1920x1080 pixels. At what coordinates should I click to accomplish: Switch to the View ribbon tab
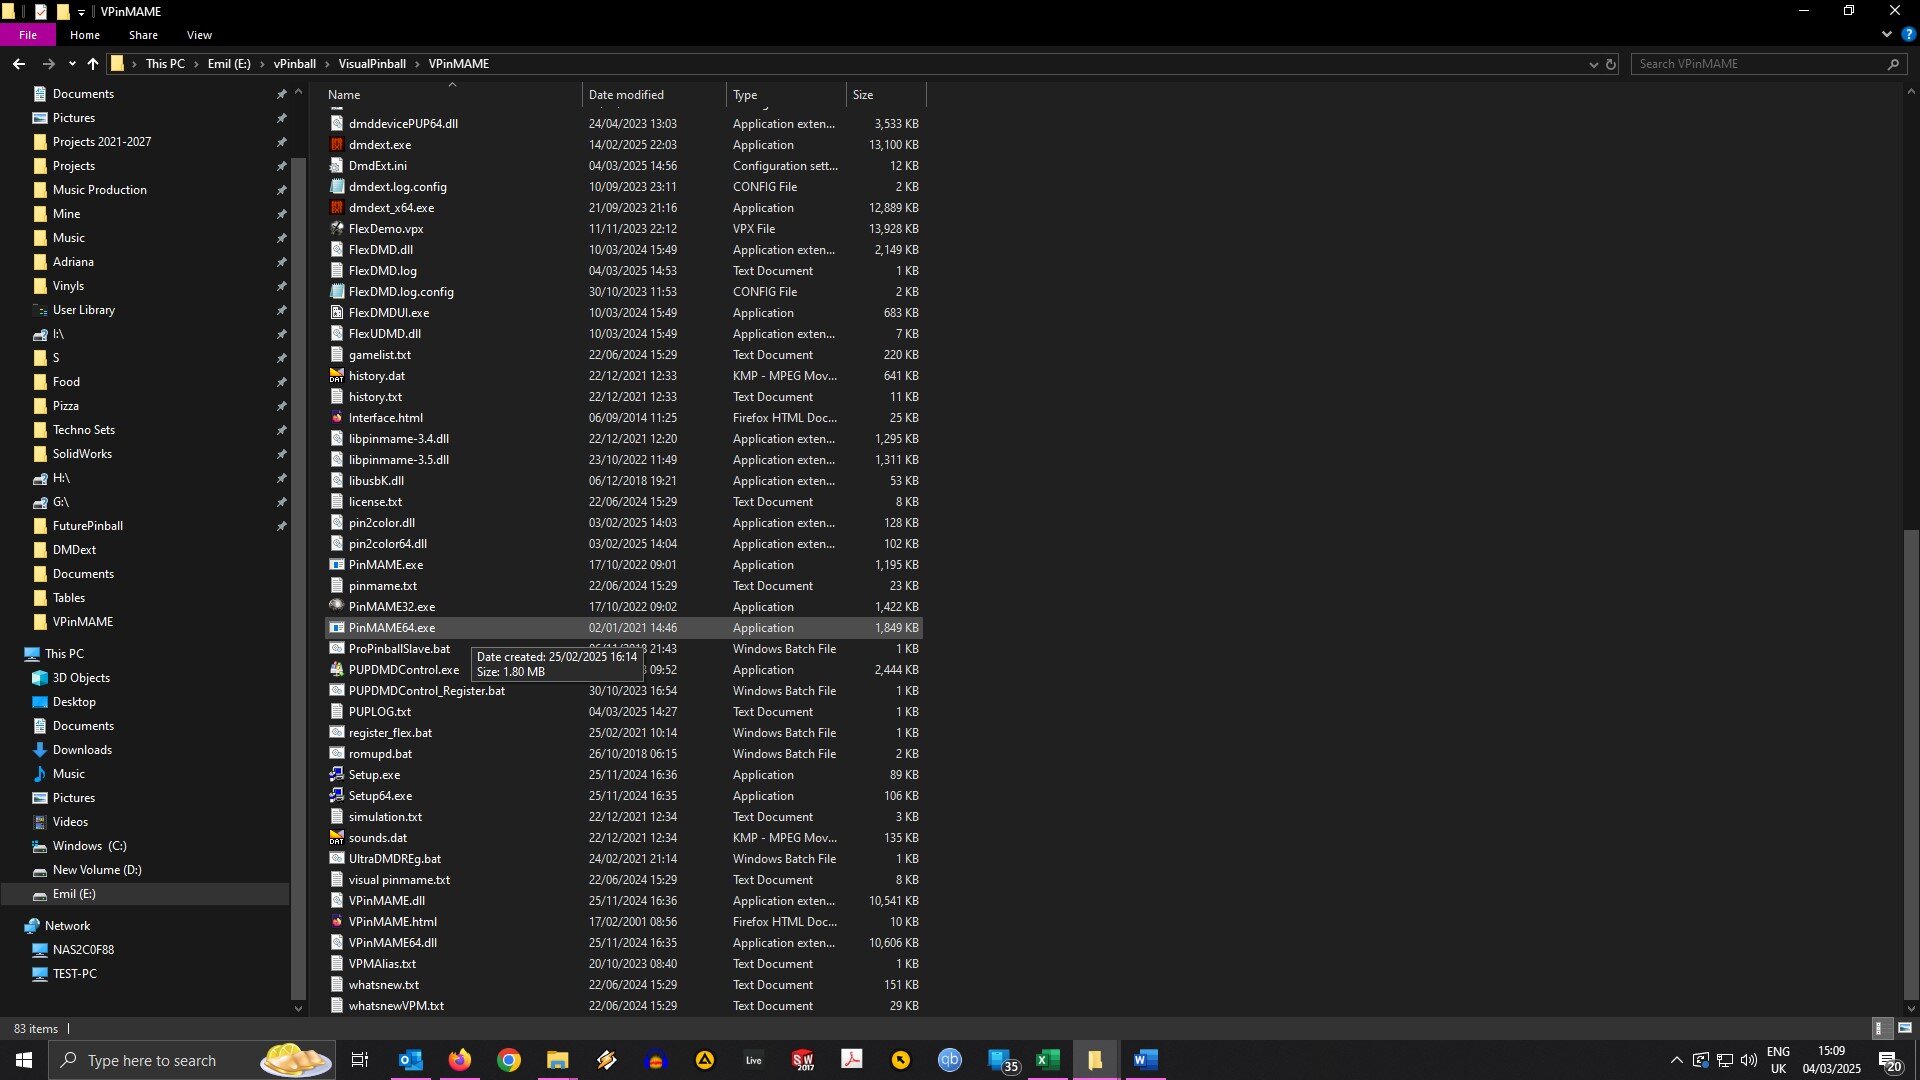click(199, 35)
